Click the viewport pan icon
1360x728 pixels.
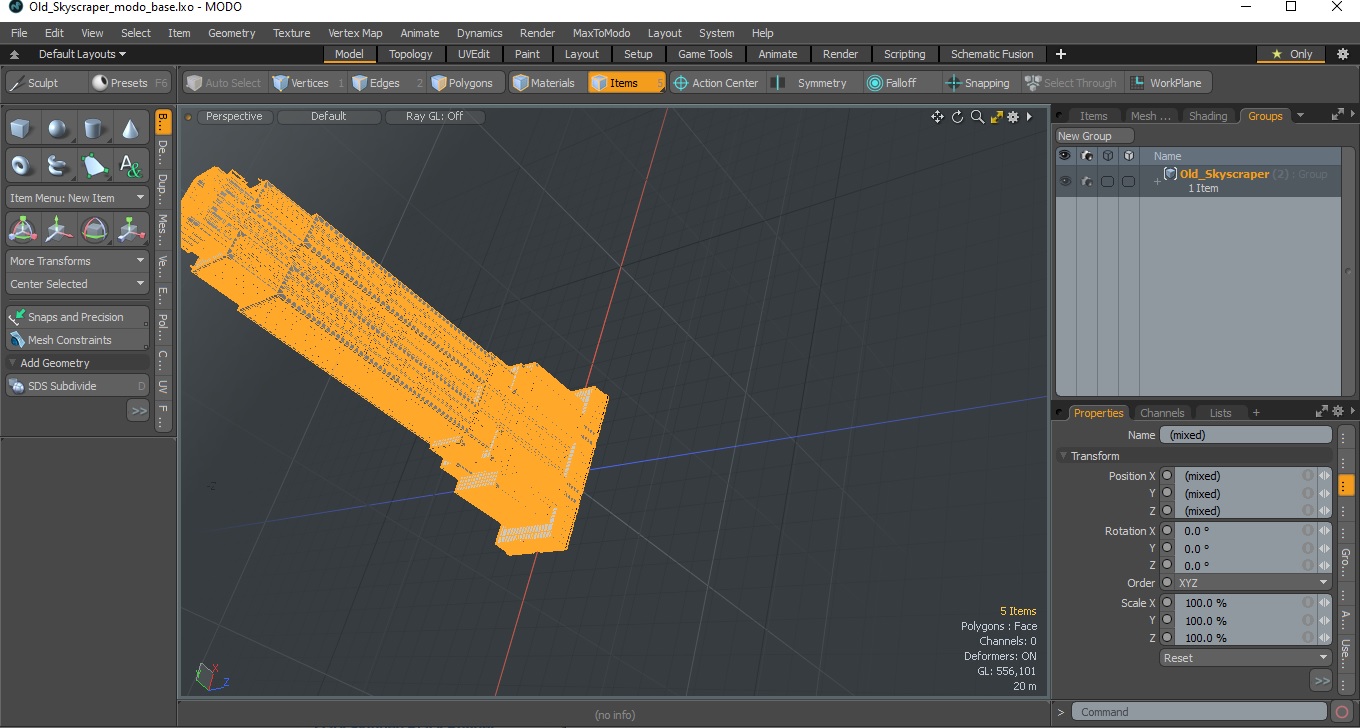click(x=937, y=117)
